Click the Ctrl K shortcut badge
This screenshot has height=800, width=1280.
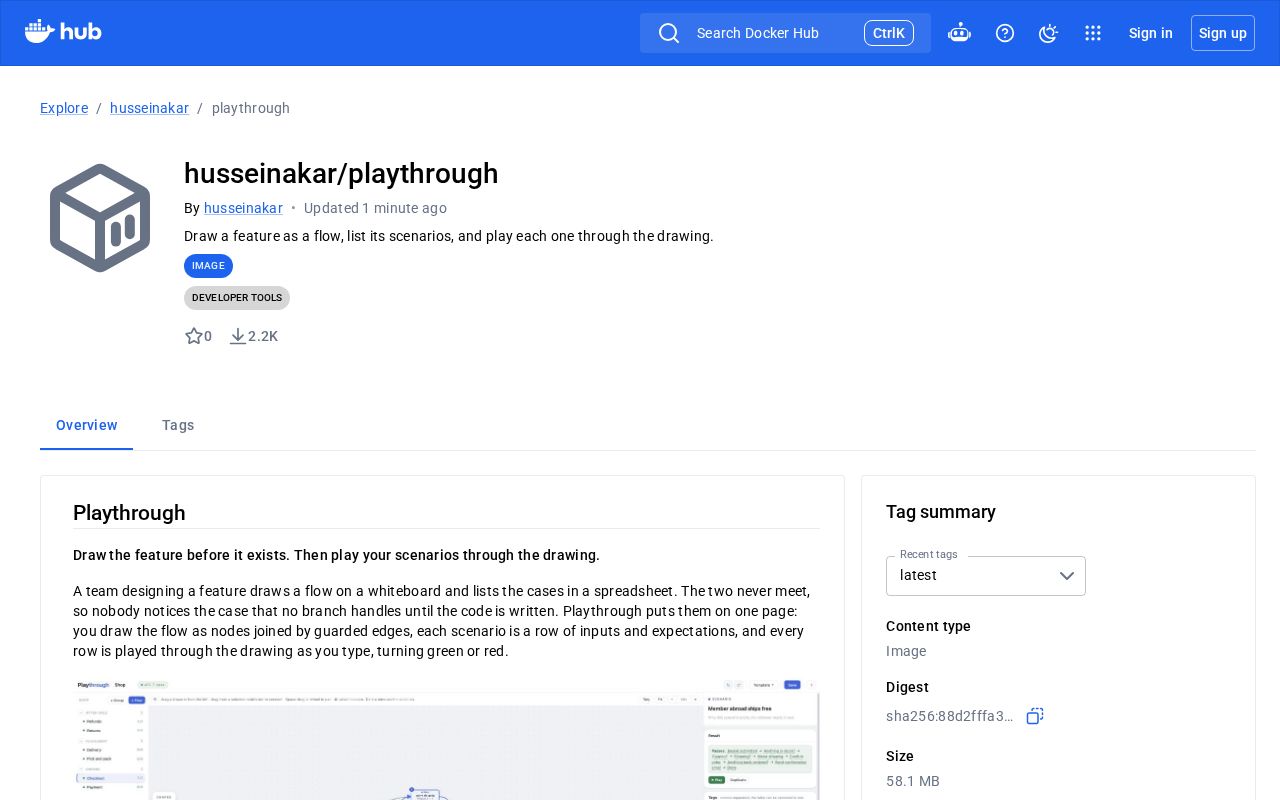point(889,33)
